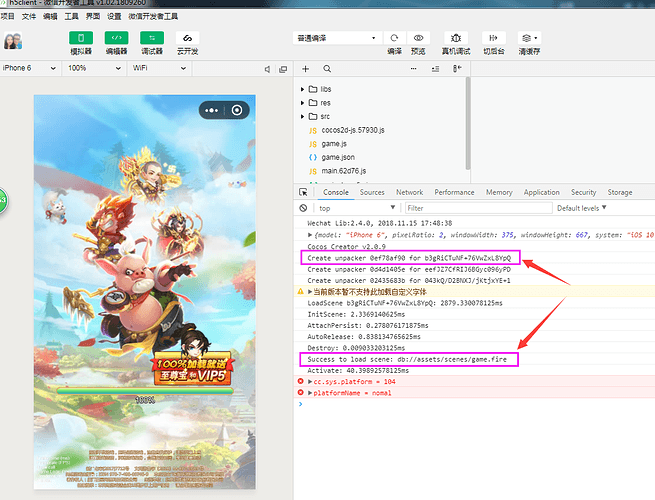Click the console Filter input
This screenshot has width=655, height=500.
coord(478,208)
